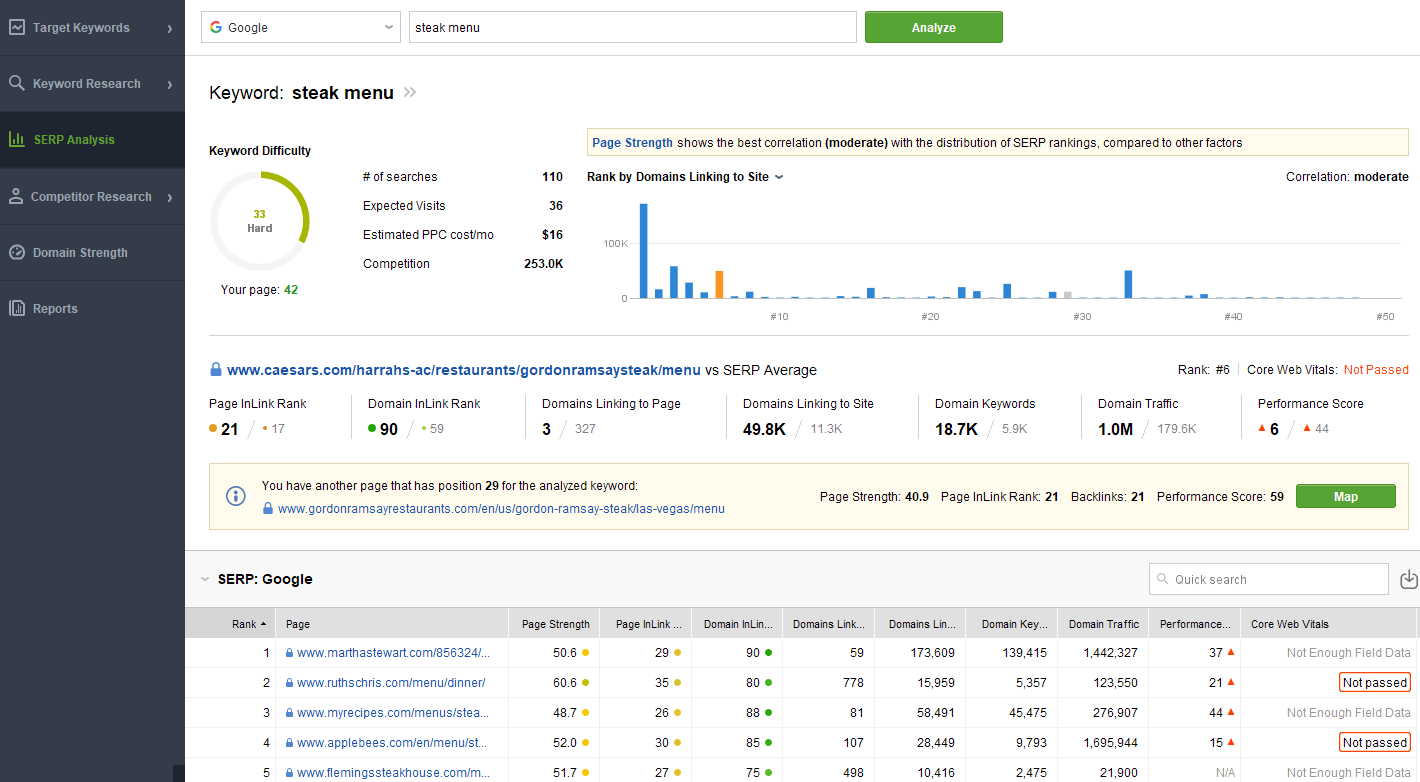Viewport: 1420px width, 782px height.
Task: Click the grey bar near #30 in chart
Action: click(1068, 295)
